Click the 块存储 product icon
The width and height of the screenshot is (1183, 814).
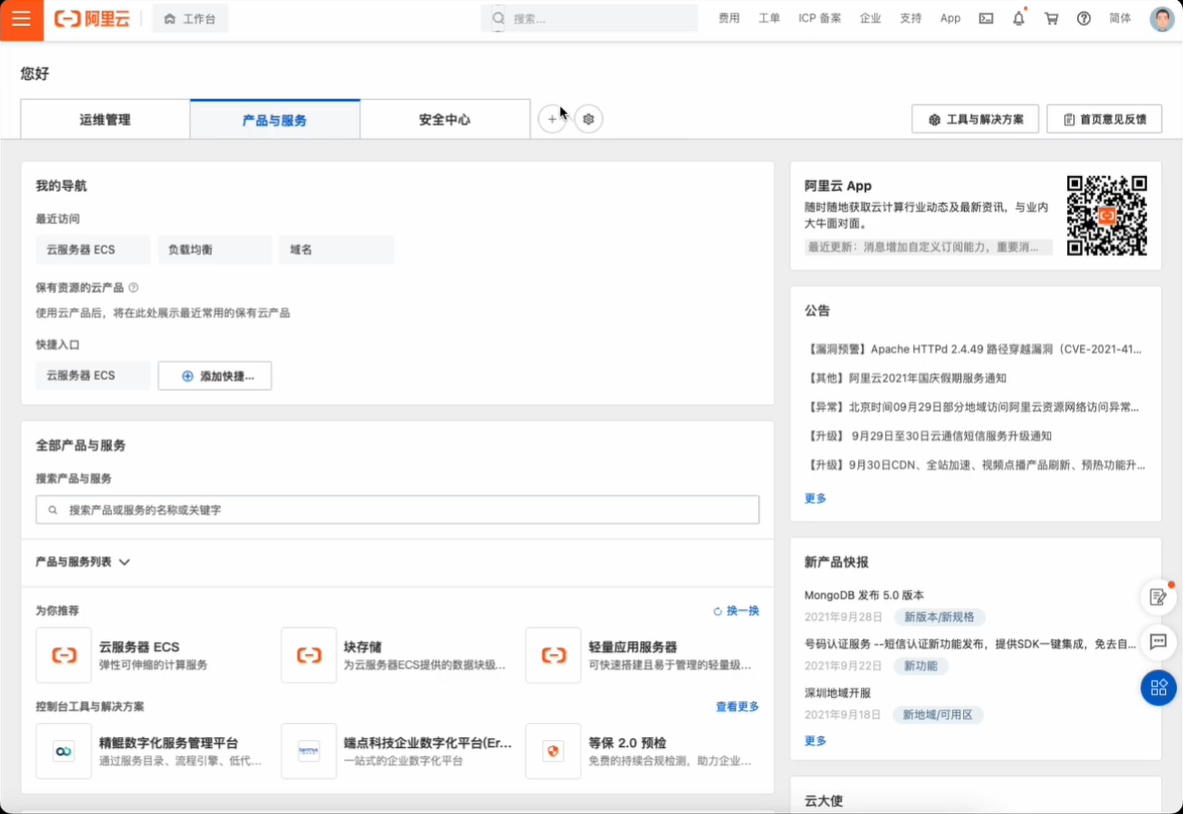tap(309, 656)
